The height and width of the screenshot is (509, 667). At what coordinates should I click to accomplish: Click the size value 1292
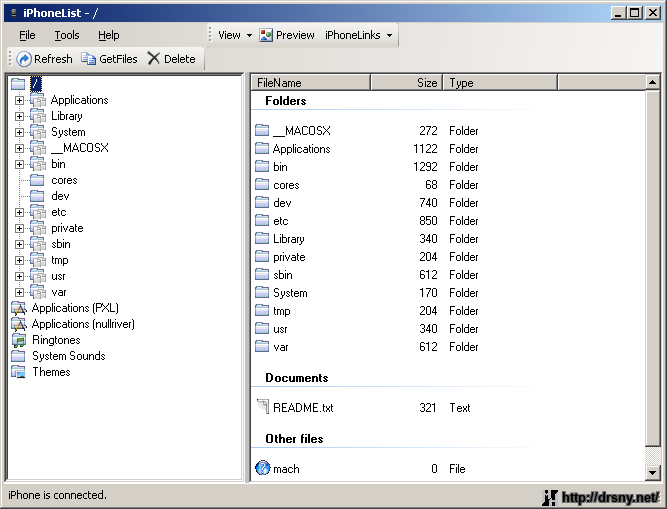coord(425,166)
